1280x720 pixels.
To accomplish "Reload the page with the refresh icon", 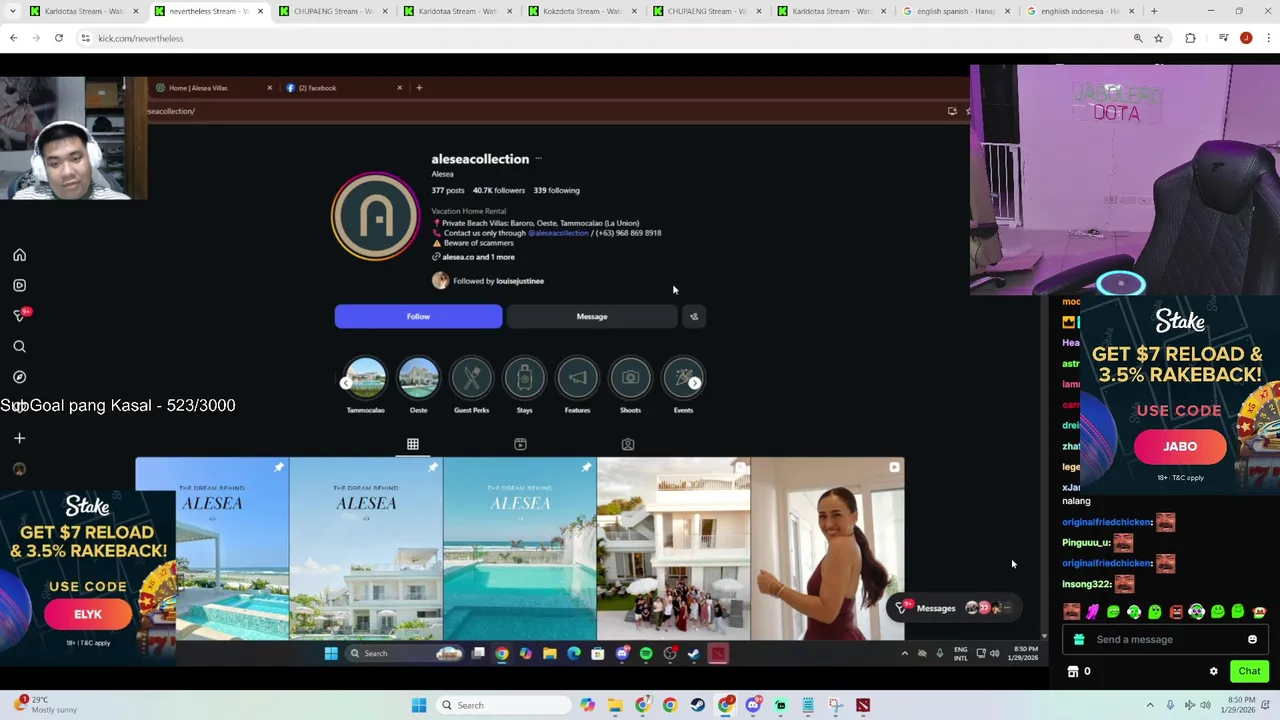I will point(59,38).
